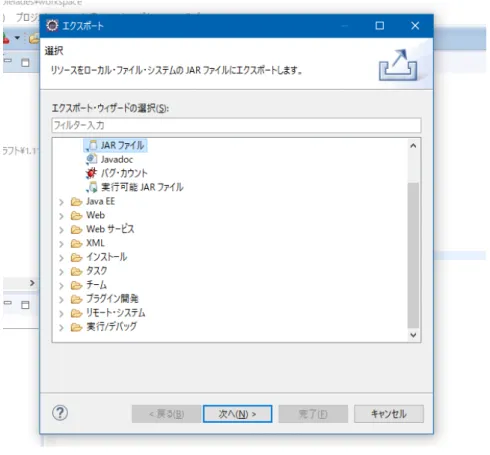Click the wizard list scrollbar thumb
Viewport: 490px width, 455px height.
tap(413, 256)
